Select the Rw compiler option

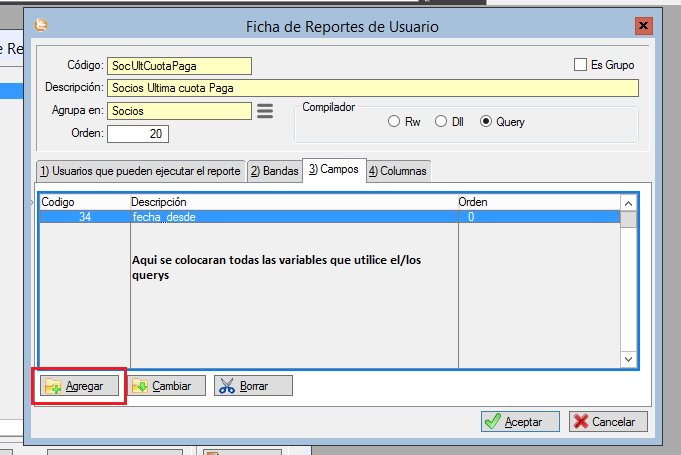coord(394,122)
